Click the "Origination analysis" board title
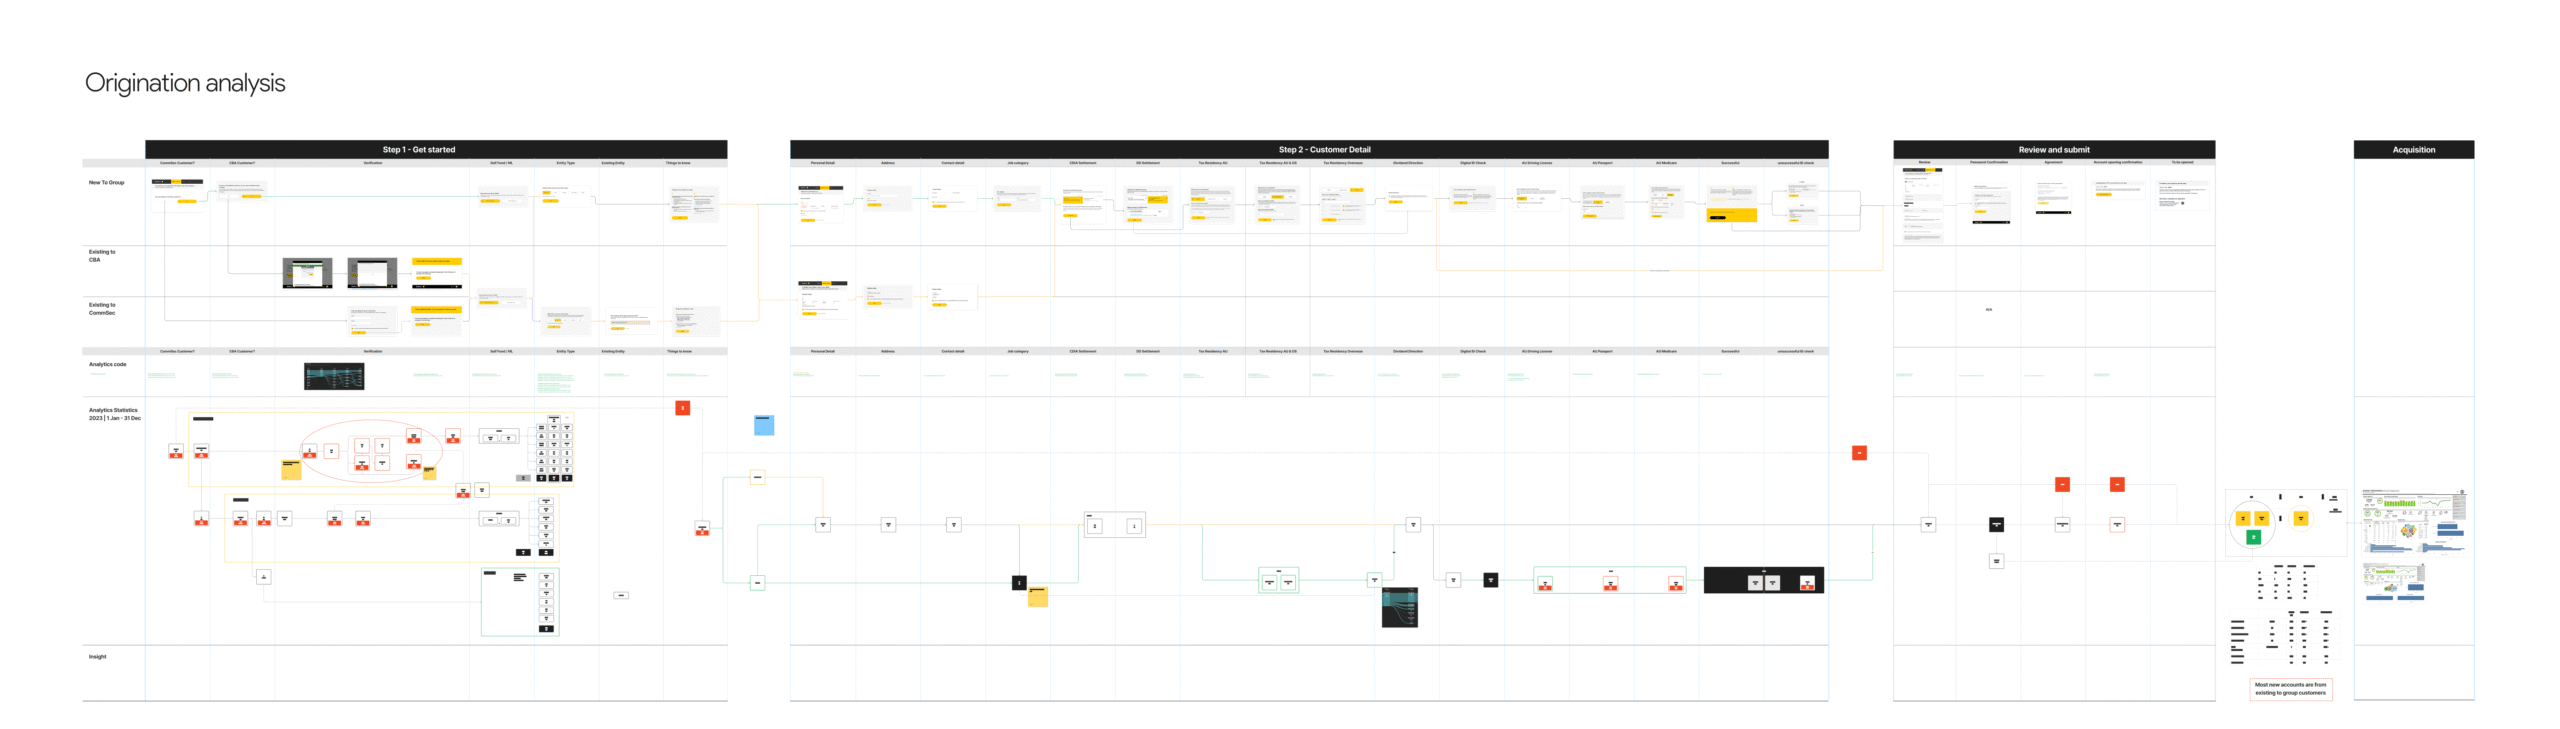2560x729 pixels. click(185, 83)
